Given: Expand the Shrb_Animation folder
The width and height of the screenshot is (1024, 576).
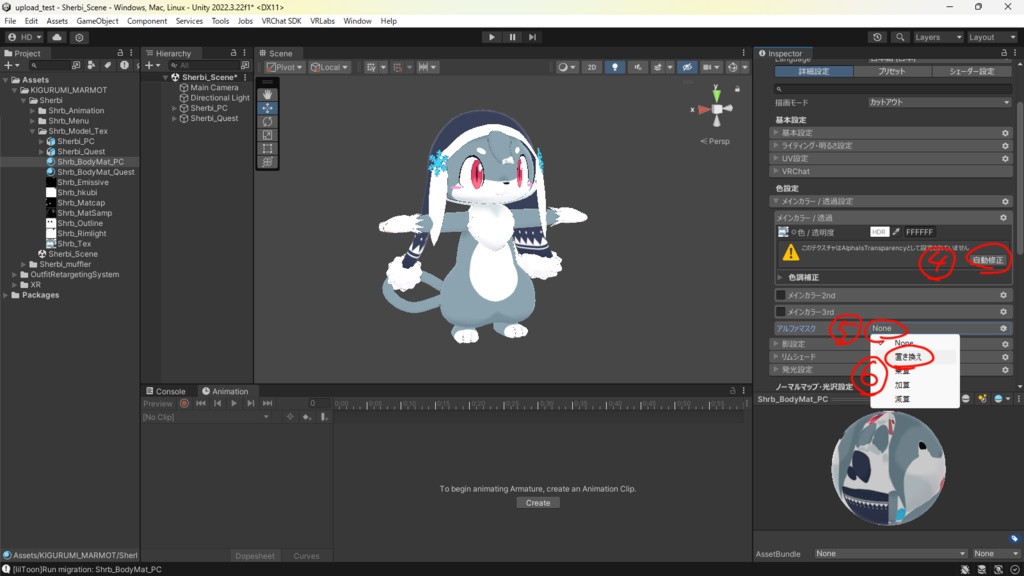Looking at the screenshot, I should point(33,111).
